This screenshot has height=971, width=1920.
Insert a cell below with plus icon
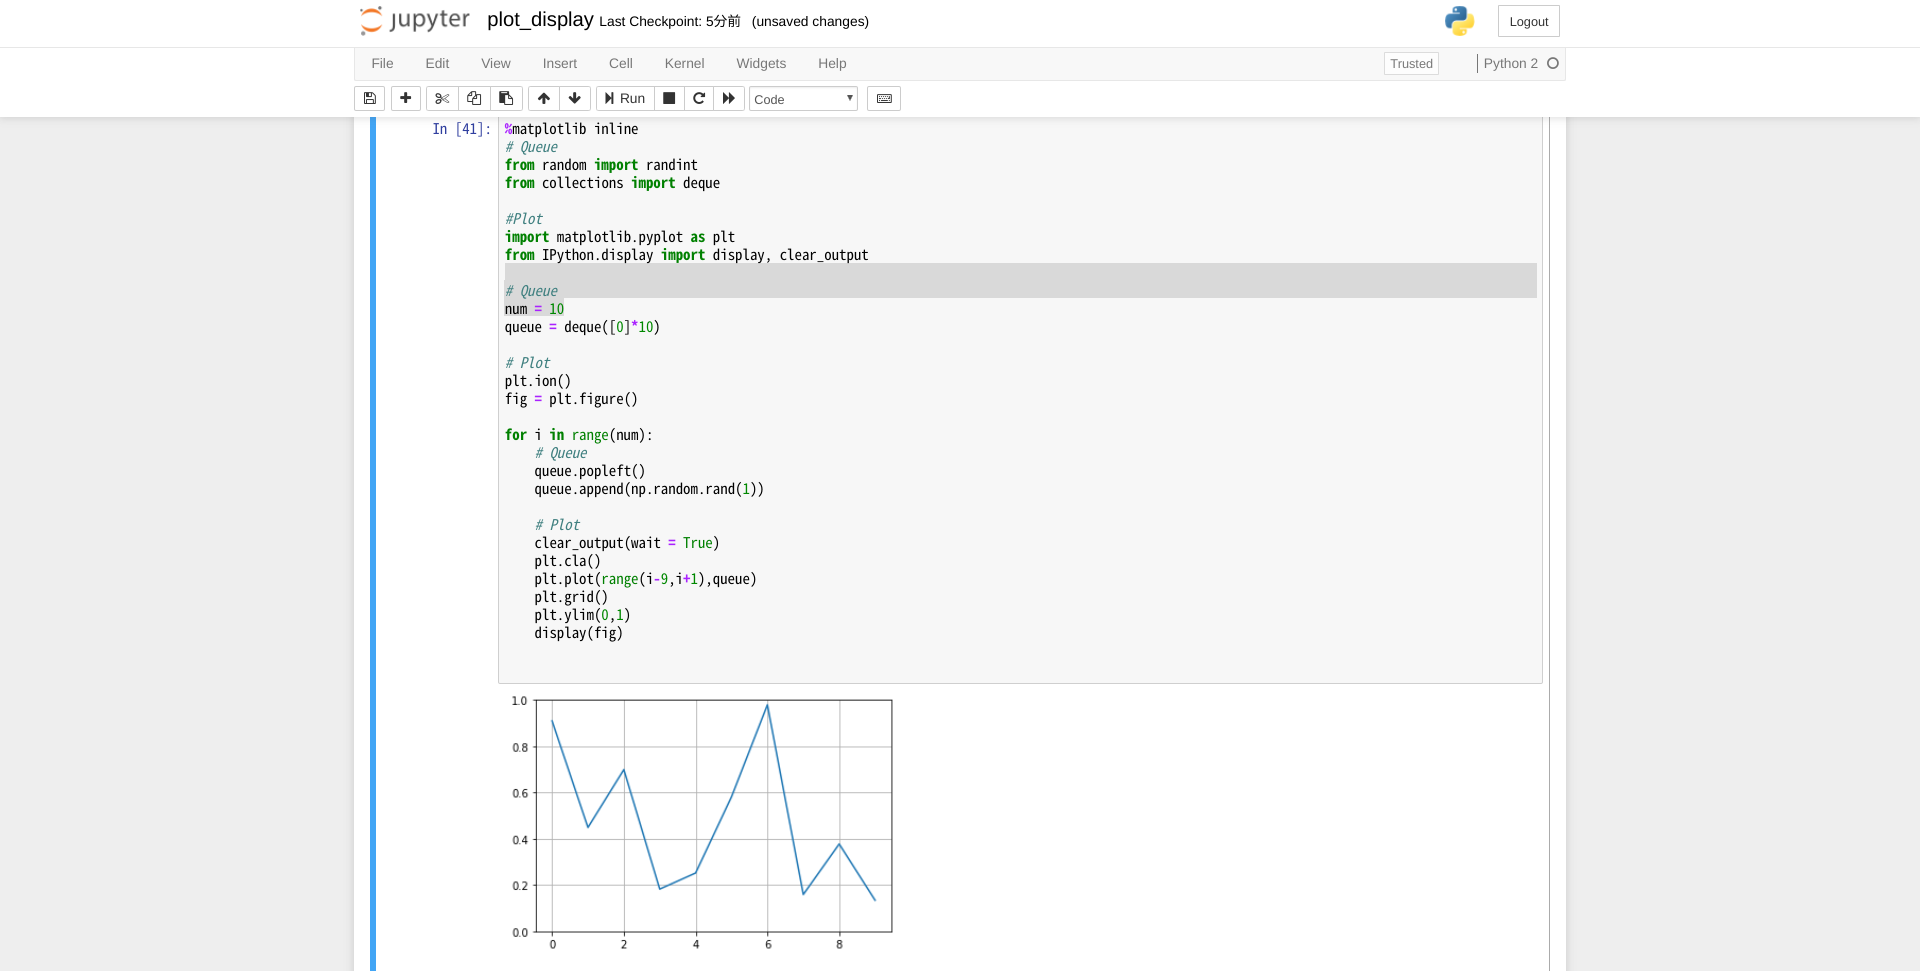405,98
